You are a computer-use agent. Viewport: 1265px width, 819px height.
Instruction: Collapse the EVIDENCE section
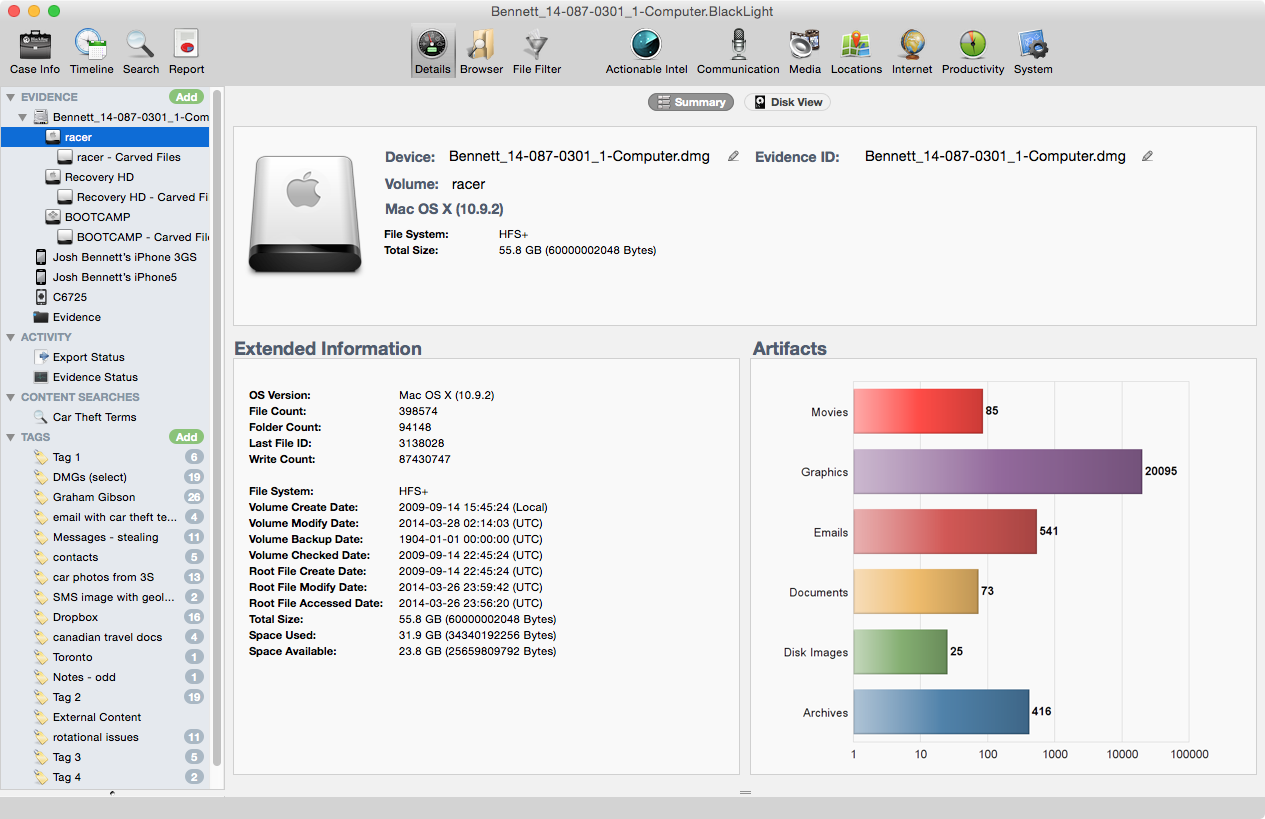11,97
